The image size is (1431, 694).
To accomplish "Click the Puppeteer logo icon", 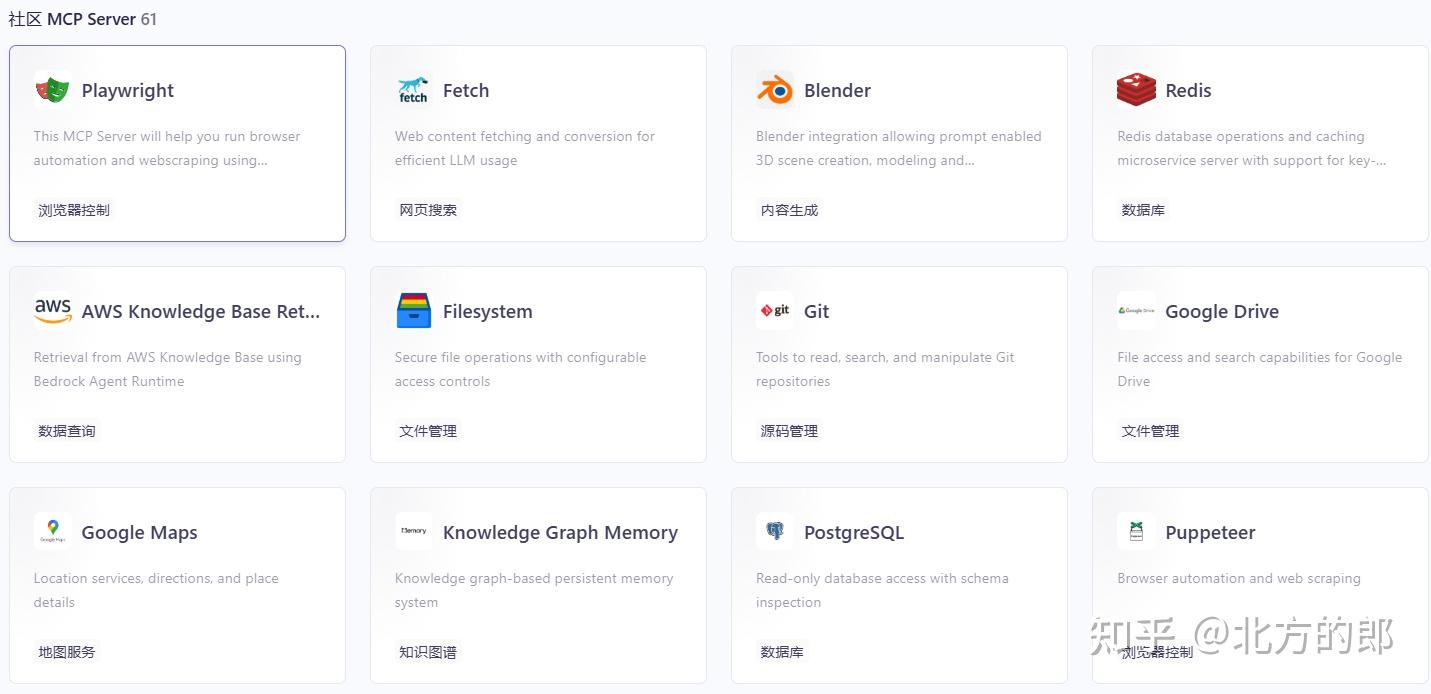I will (x=1136, y=532).
